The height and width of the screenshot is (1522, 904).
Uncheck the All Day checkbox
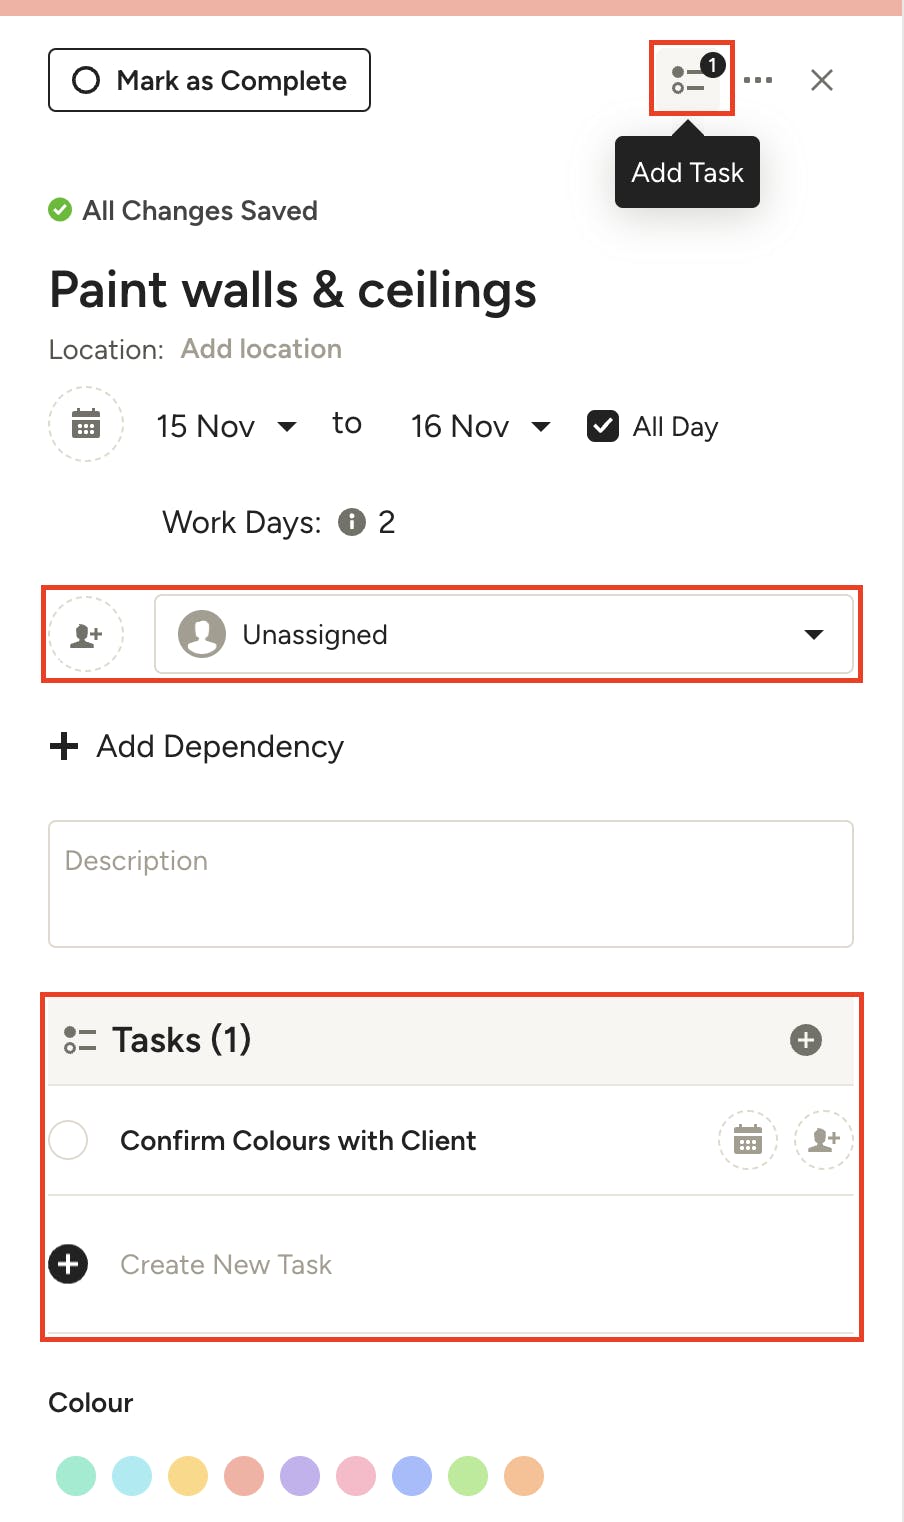point(603,426)
